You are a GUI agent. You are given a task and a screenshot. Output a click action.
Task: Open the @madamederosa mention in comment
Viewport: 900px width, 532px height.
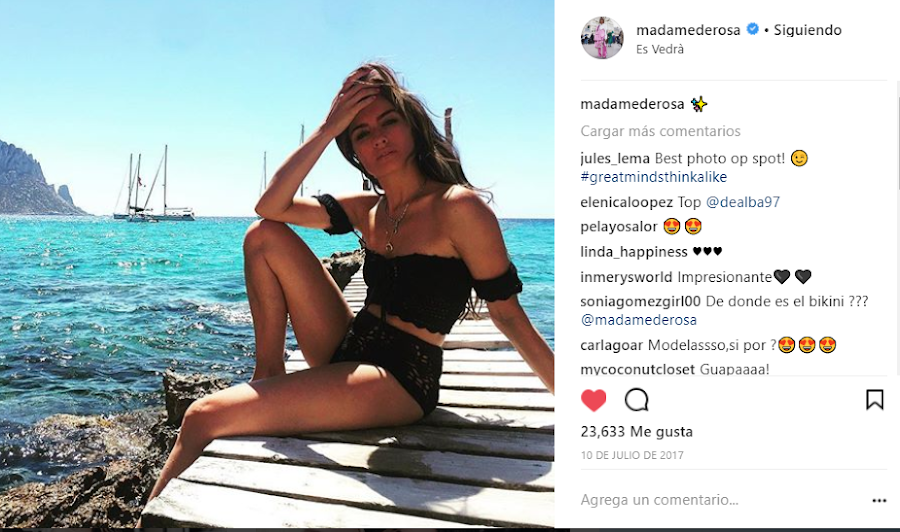(x=639, y=320)
